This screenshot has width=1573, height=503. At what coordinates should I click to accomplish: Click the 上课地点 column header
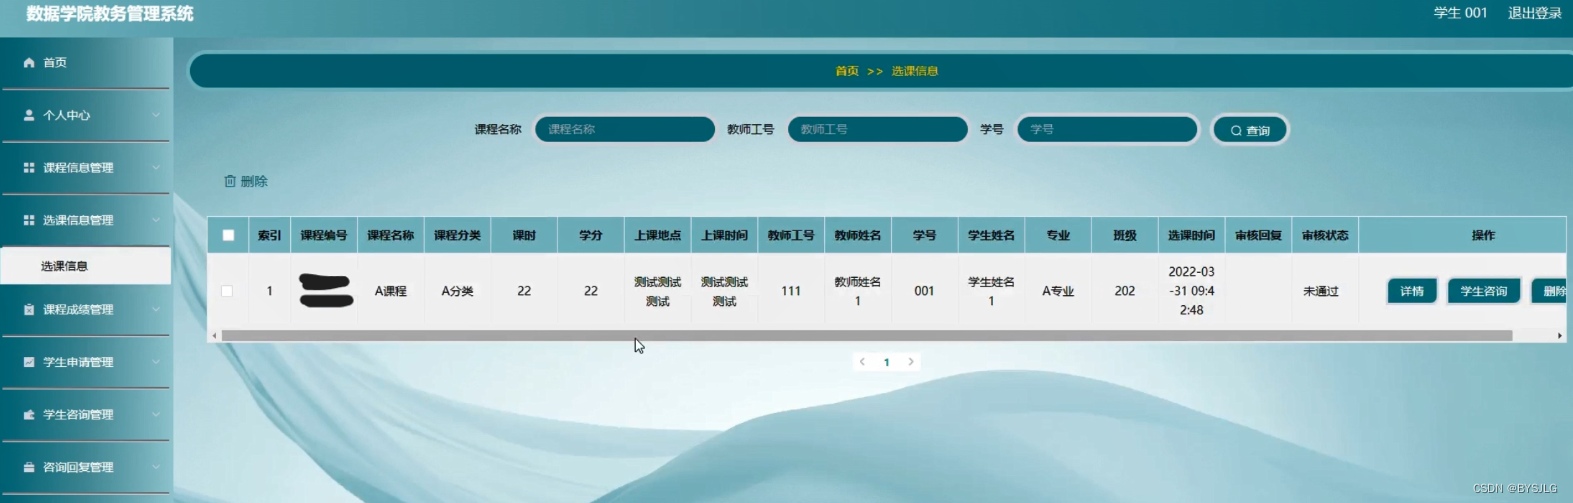(x=658, y=235)
